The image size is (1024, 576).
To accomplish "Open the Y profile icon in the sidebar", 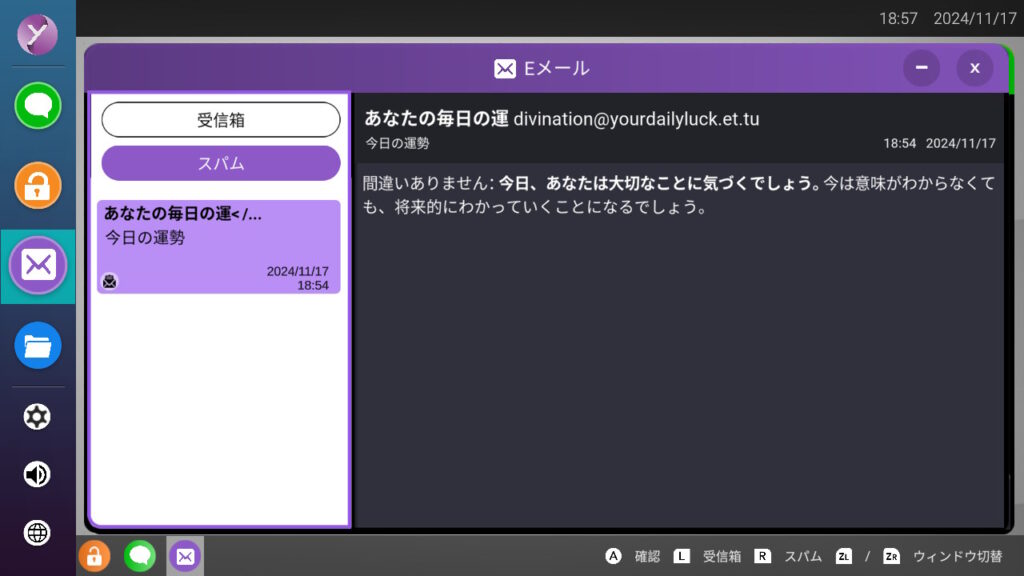I will point(37,34).
